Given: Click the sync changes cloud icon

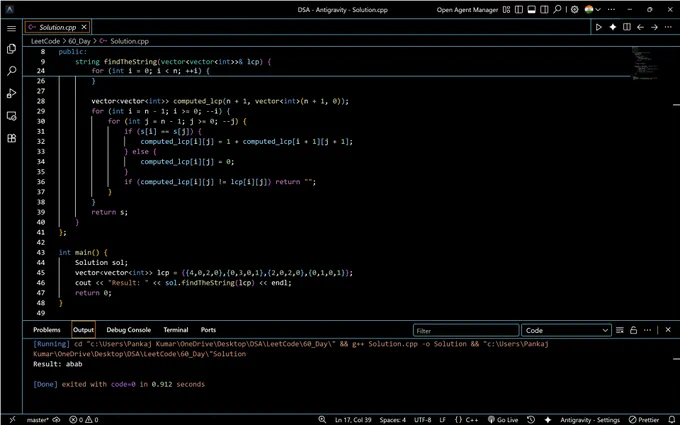Looking at the screenshot, I should tap(56, 420).
